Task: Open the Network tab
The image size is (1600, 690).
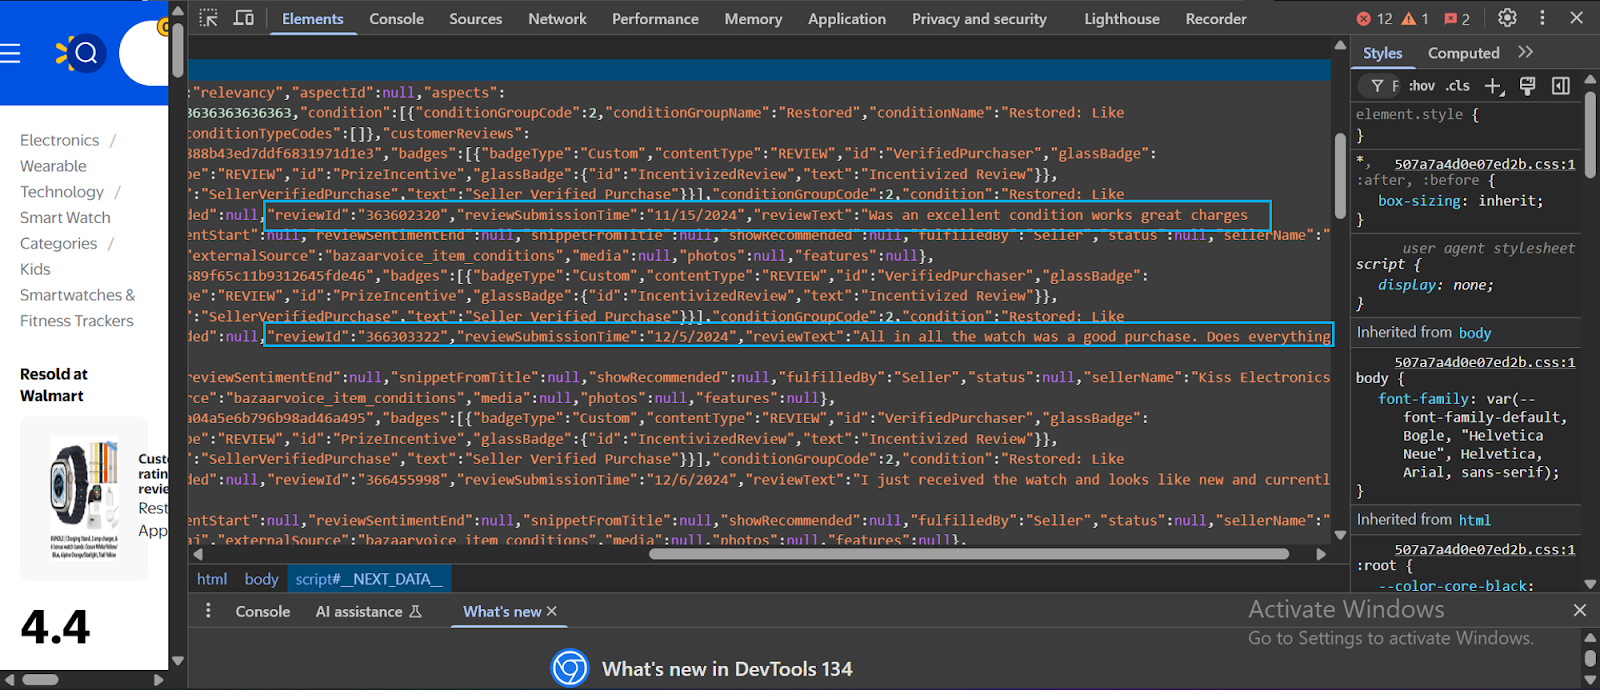Action: [x=557, y=18]
